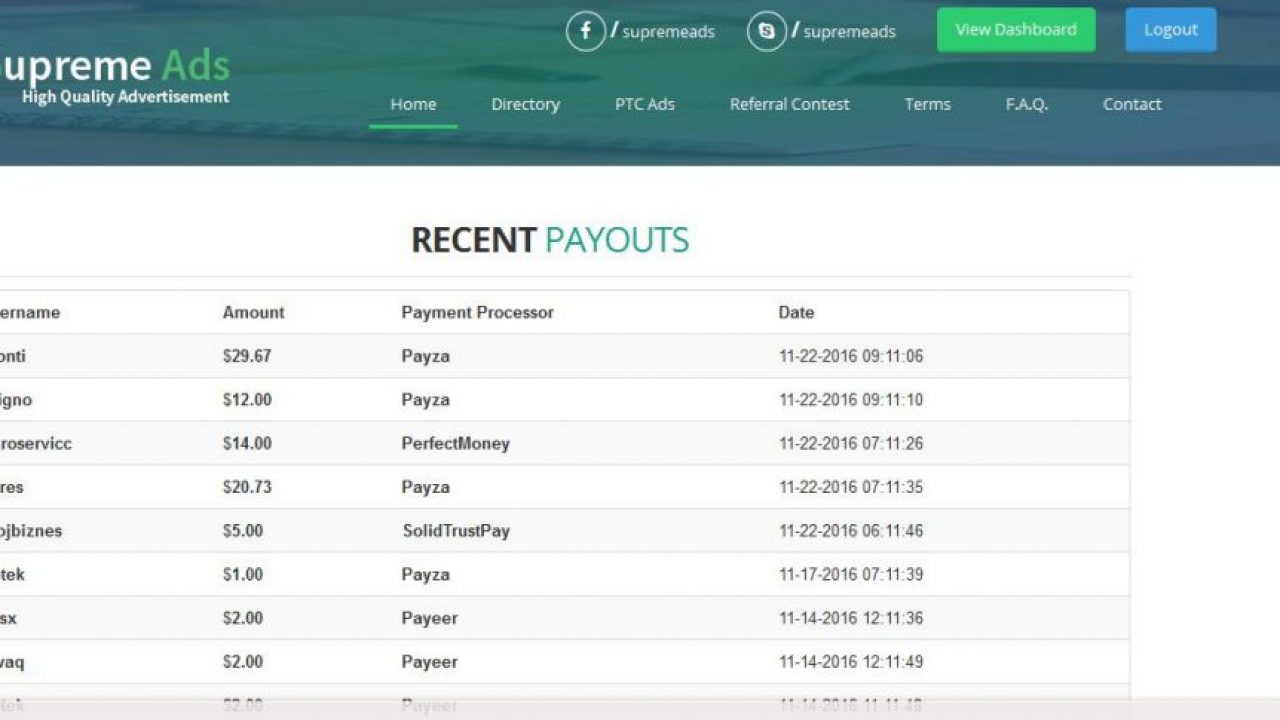
Task: Click the Facebook circle icon
Action: point(586,31)
